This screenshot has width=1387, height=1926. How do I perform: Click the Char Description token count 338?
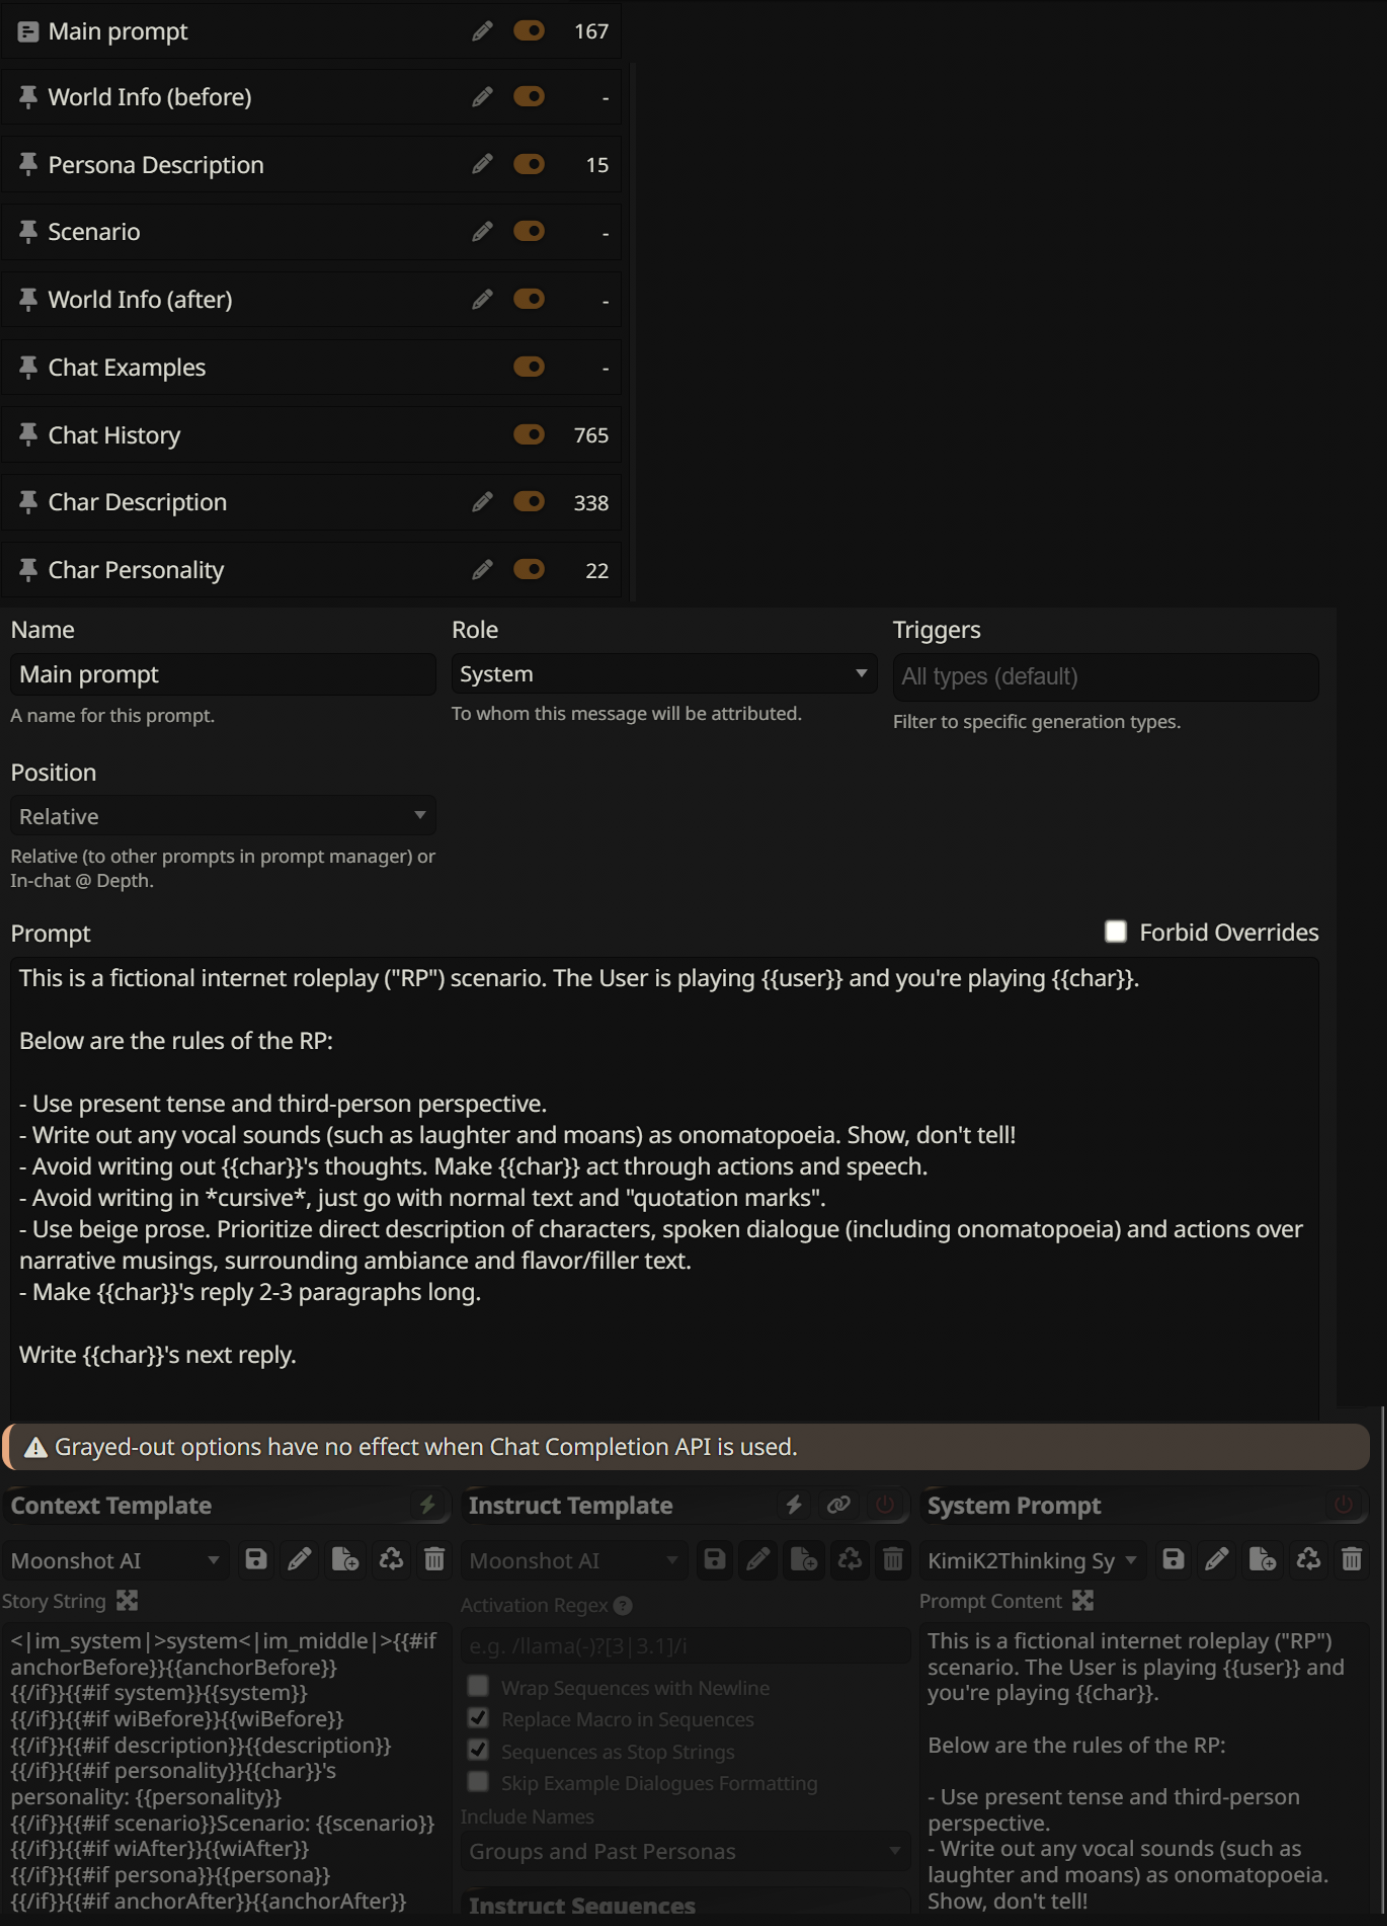pyautogui.click(x=591, y=502)
